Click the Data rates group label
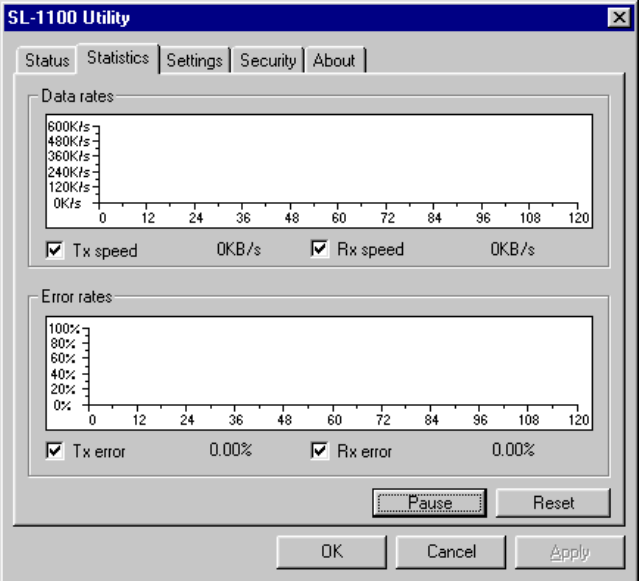The image size is (639, 581). [x=77, y=96]
